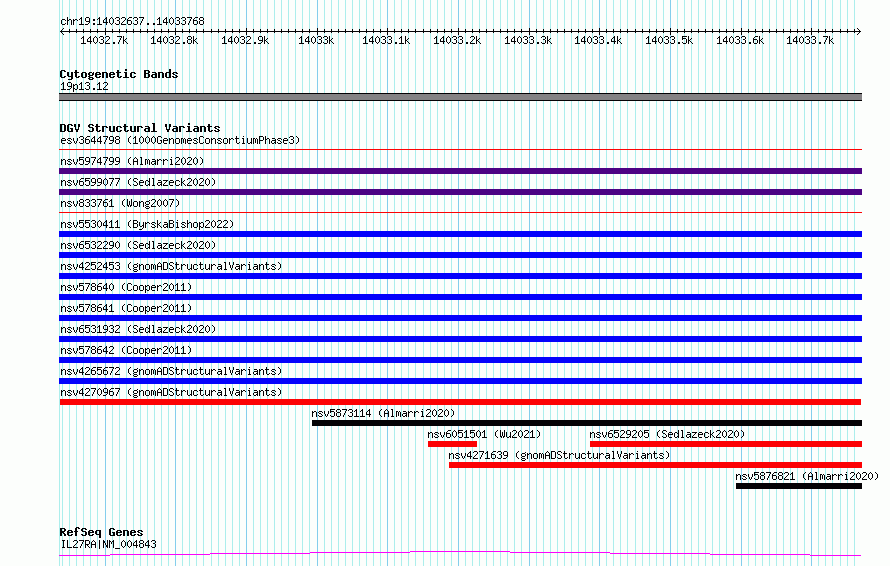Open nsv4265672 gnomAD variant label
Screen dimensions: 890x566
(171, 371)
